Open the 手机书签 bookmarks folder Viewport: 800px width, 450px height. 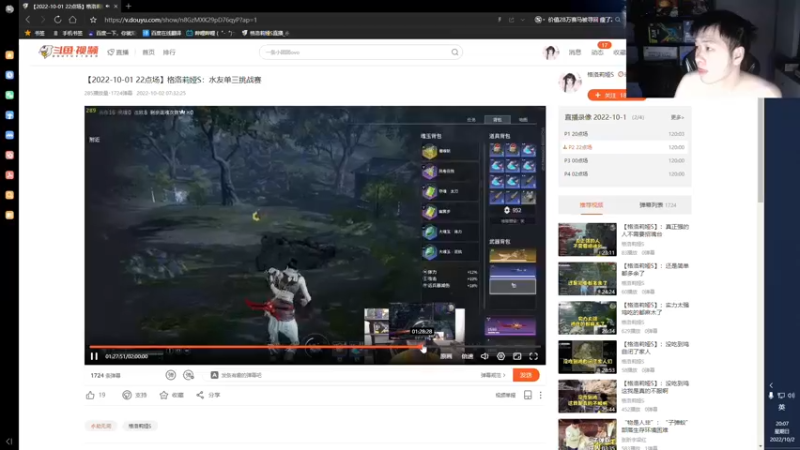(68, 33)
